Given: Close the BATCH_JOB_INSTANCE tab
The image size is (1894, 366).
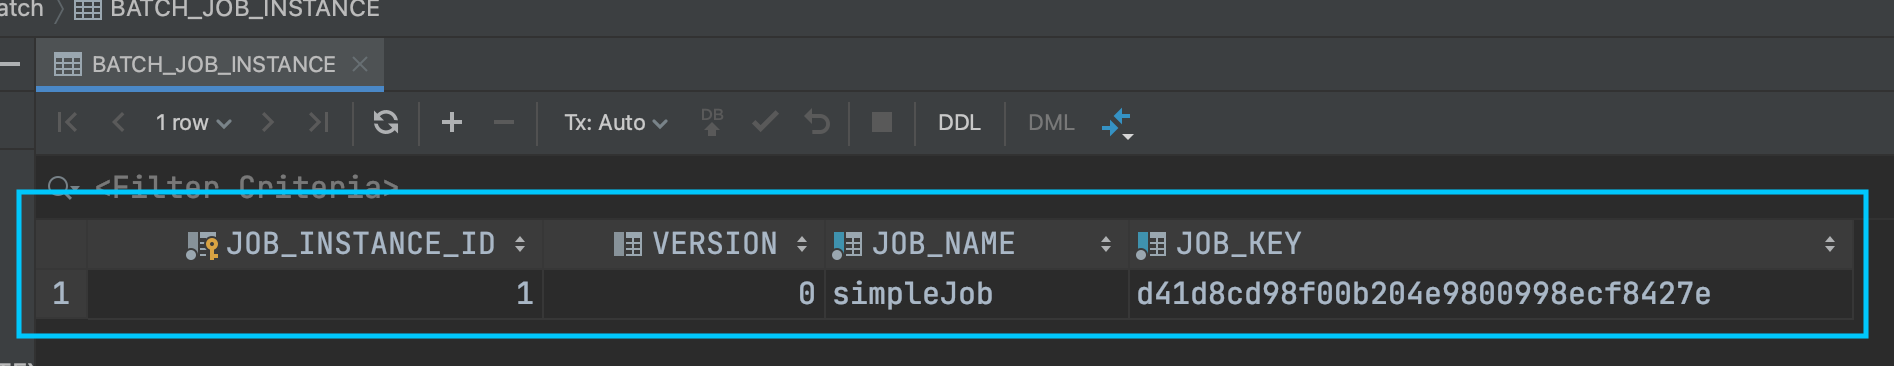Looking at the screenshot, I should pos(360,64).
